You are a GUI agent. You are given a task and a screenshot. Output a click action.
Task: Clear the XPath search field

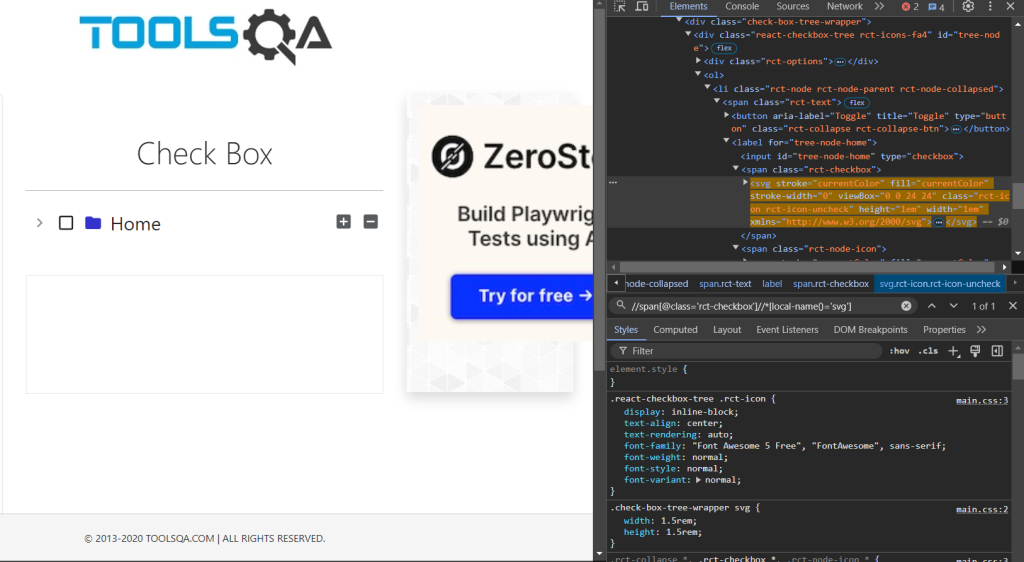point(906,306)
